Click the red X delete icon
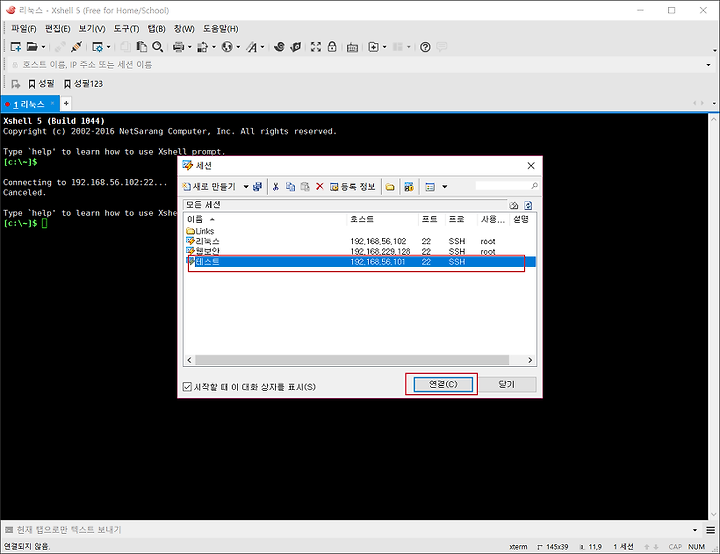The image size is (720, 554). coord(320,187)
